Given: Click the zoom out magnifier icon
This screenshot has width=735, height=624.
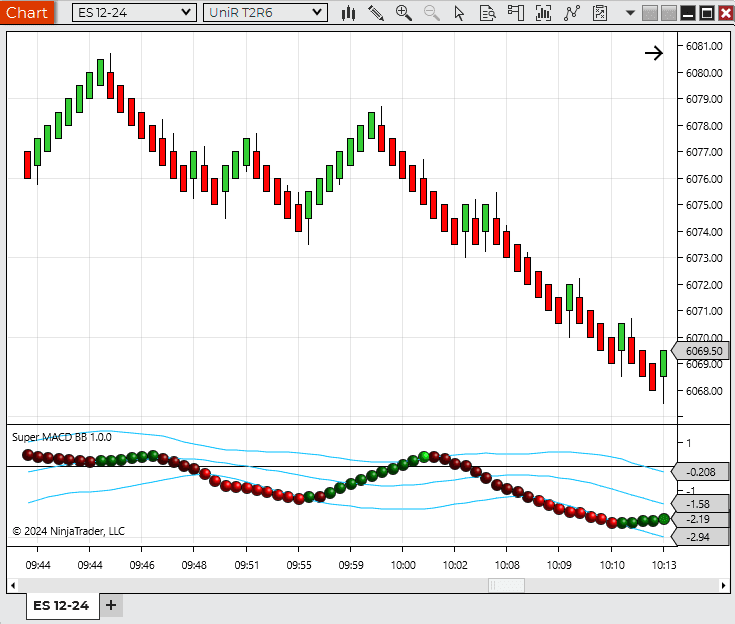Looking at the screenshot, I should (432, 13).
